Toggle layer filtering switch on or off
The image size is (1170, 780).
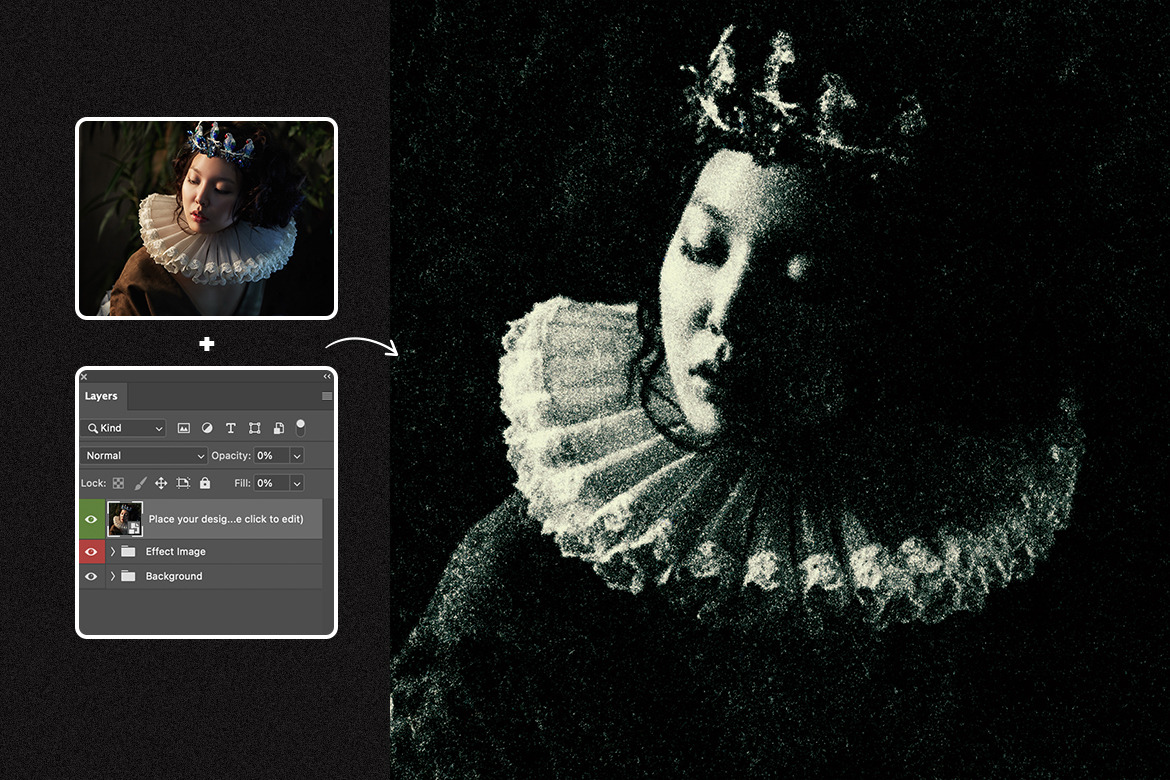(300, 427)
